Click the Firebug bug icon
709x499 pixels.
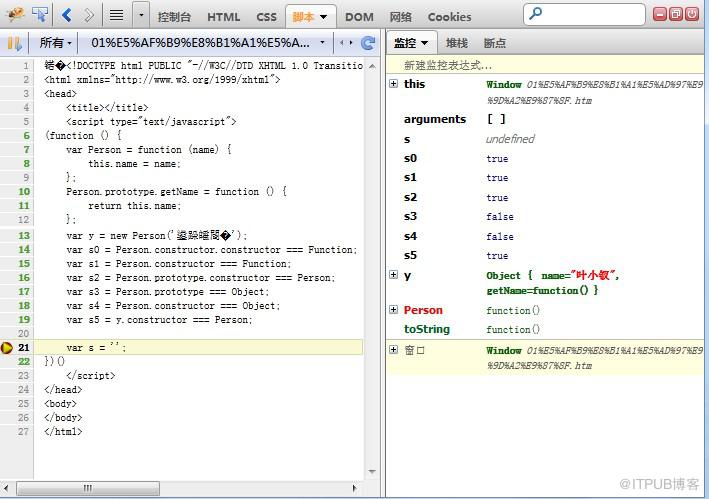click(15, 15)
